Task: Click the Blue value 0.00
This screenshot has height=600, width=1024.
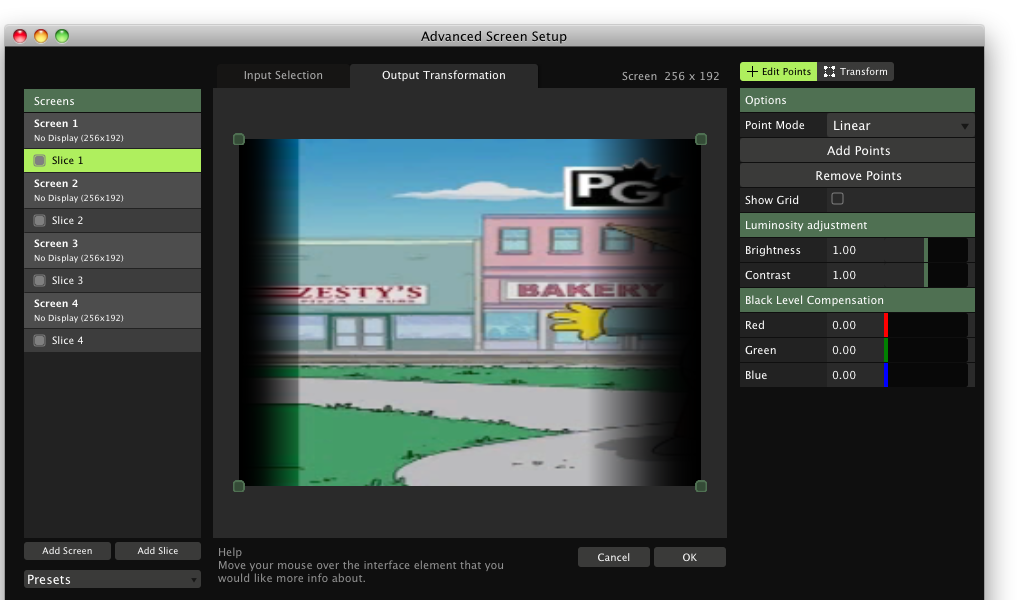Action: pyautogui.click(x=844, y=375)
